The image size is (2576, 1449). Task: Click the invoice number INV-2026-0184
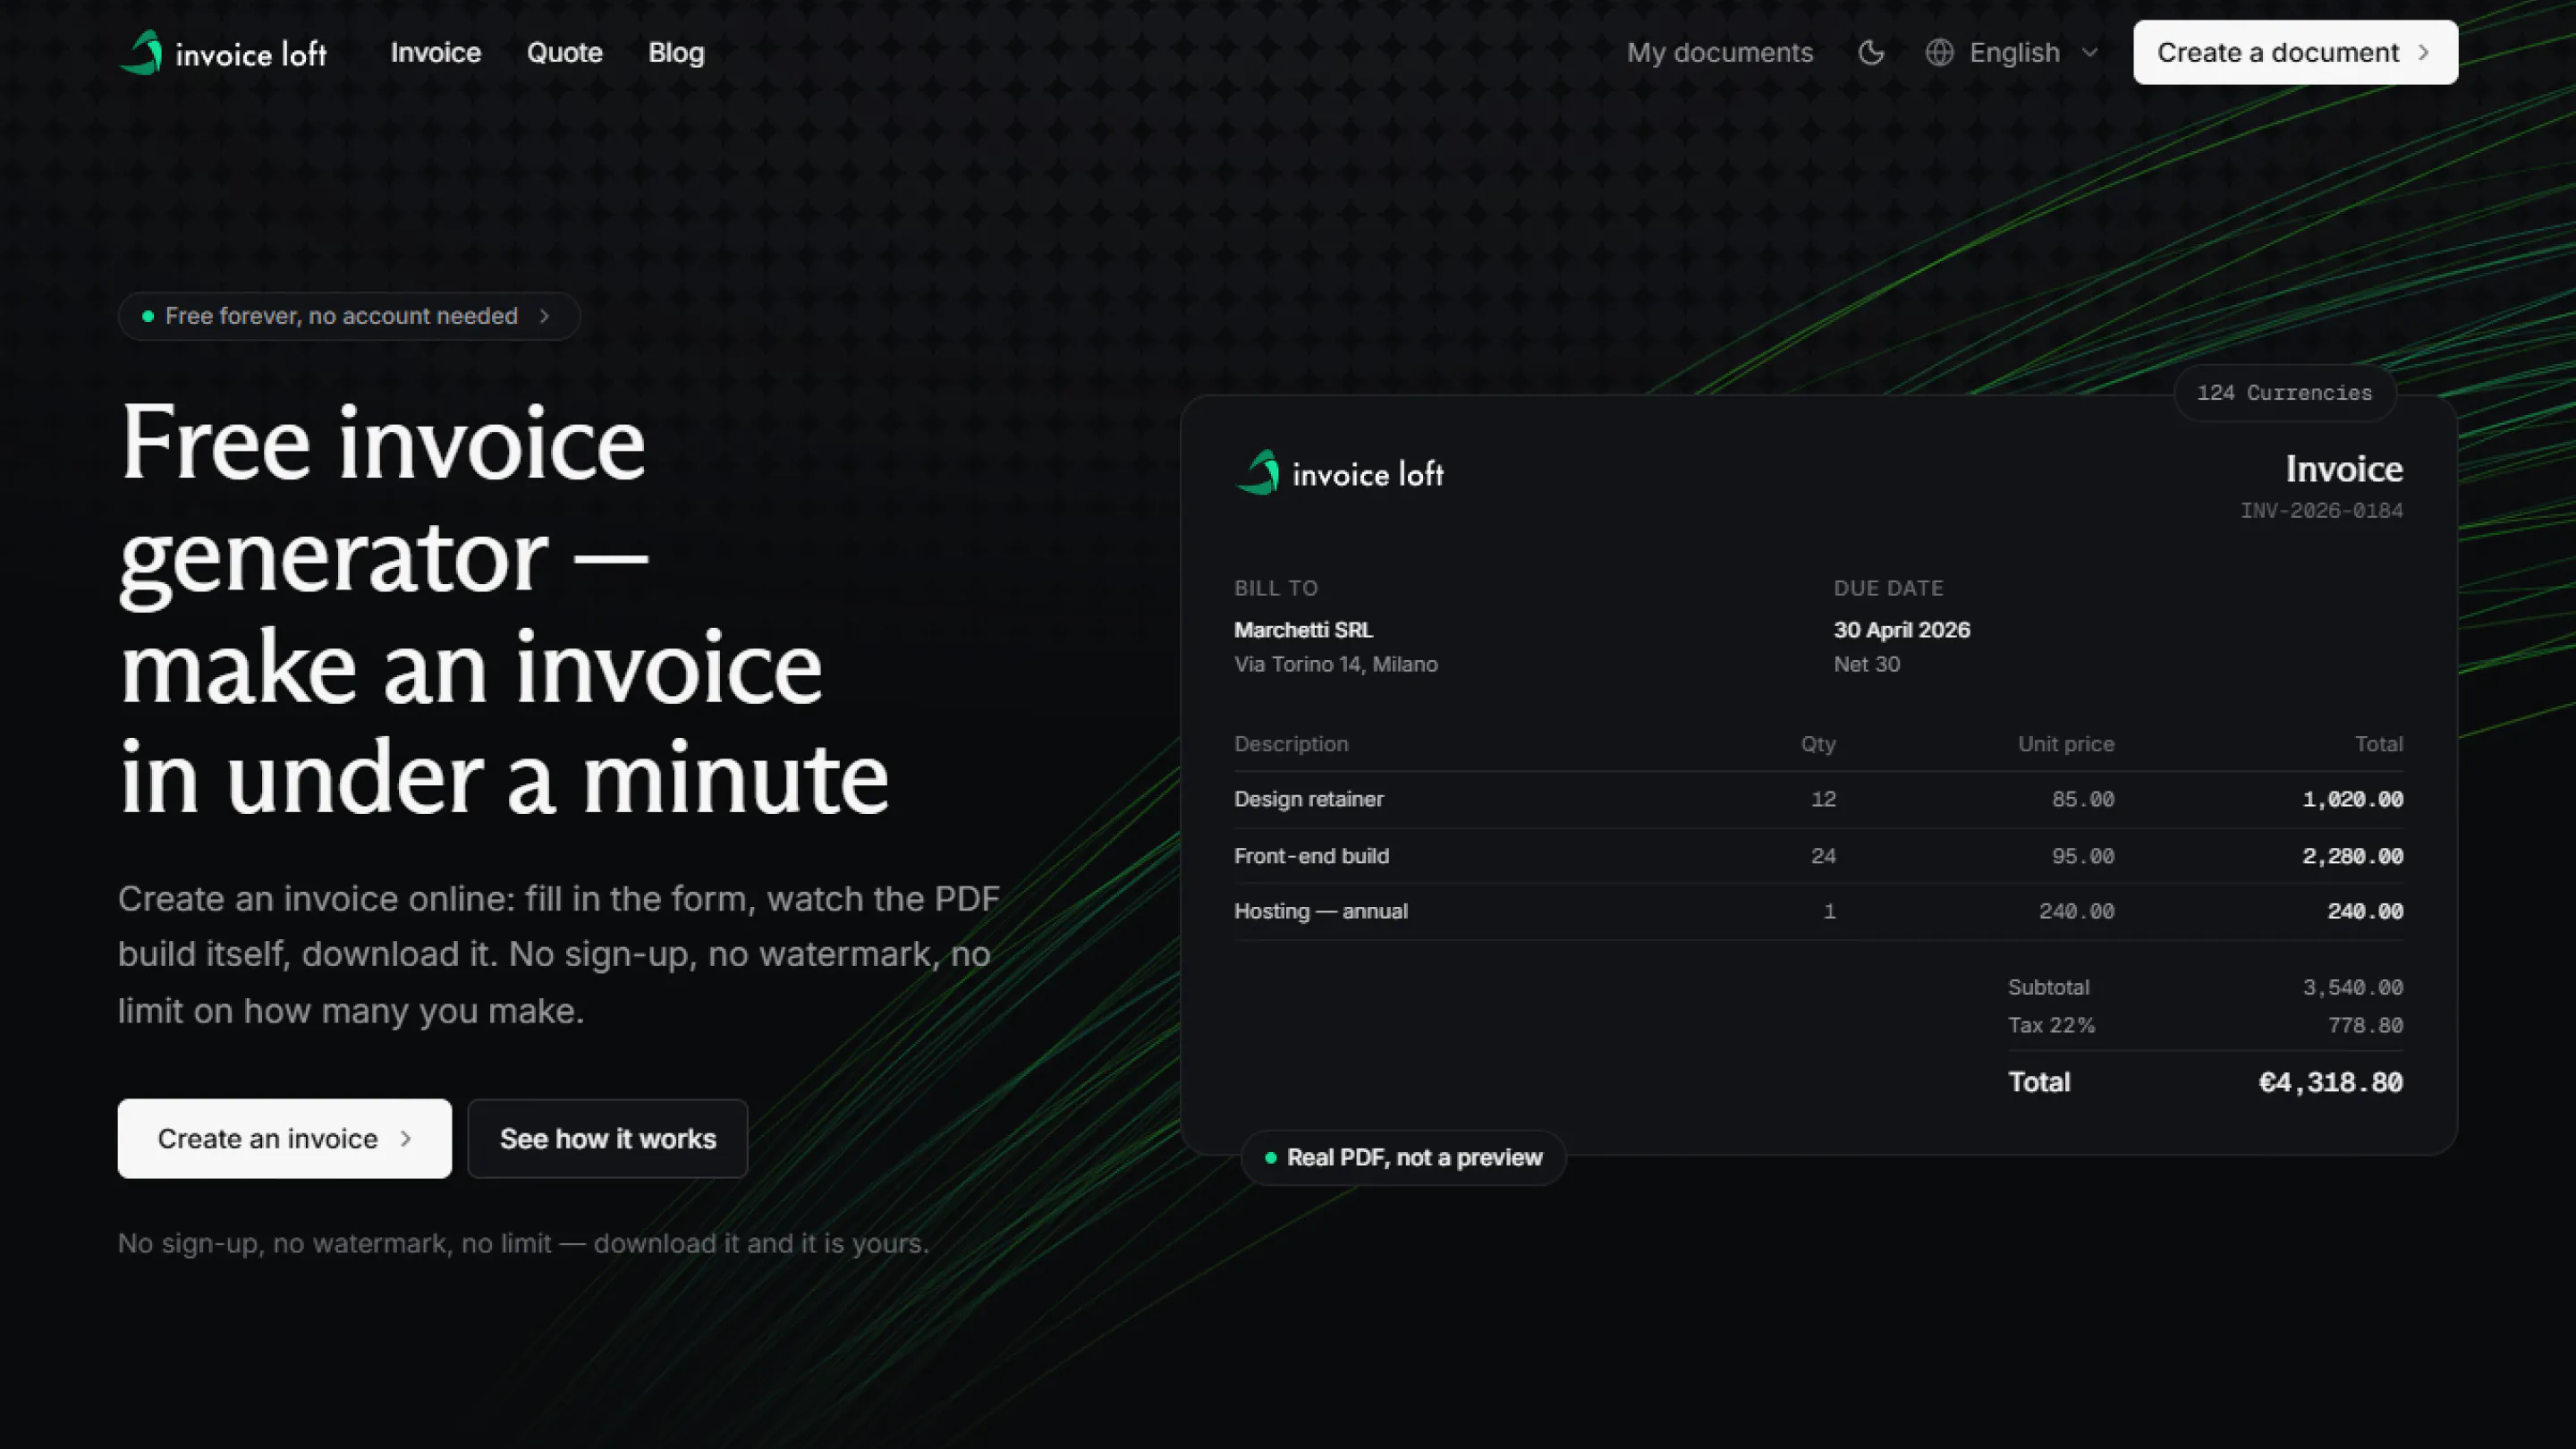(x=2321, y=511)
